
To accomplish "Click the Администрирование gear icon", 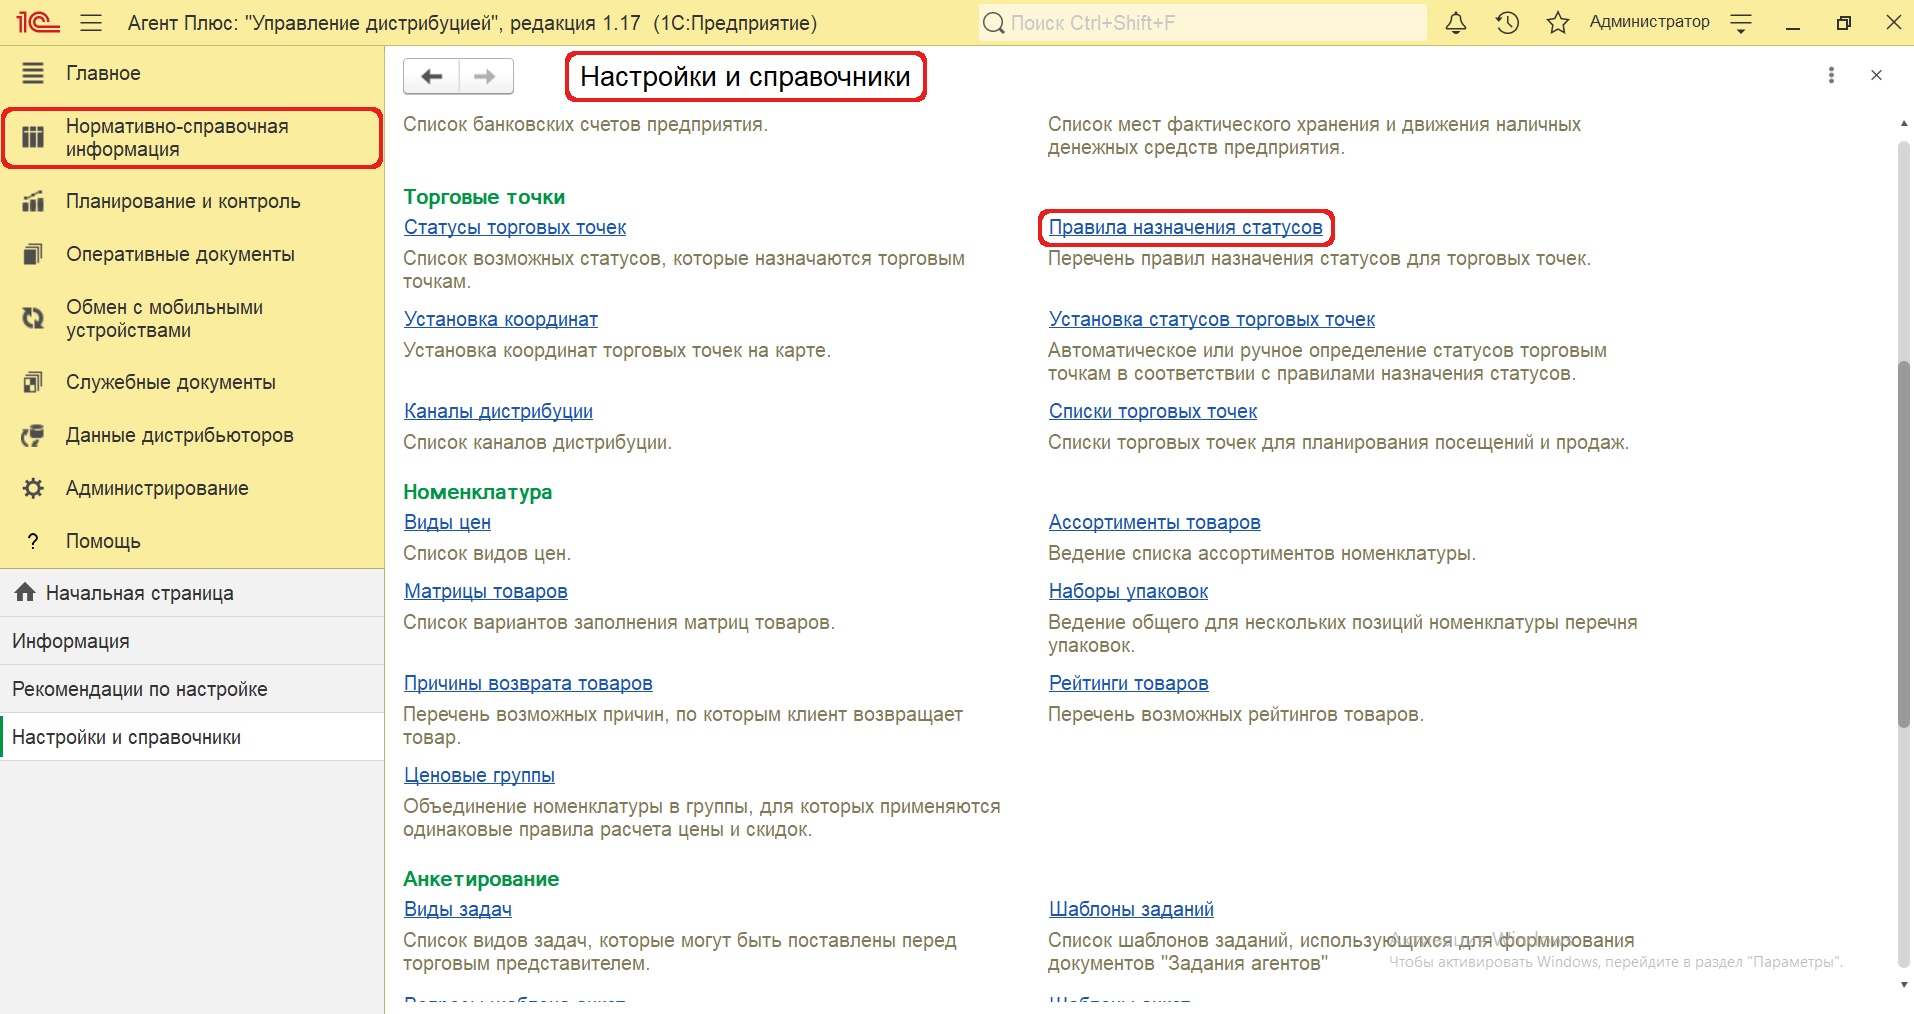I will point(33,488).
